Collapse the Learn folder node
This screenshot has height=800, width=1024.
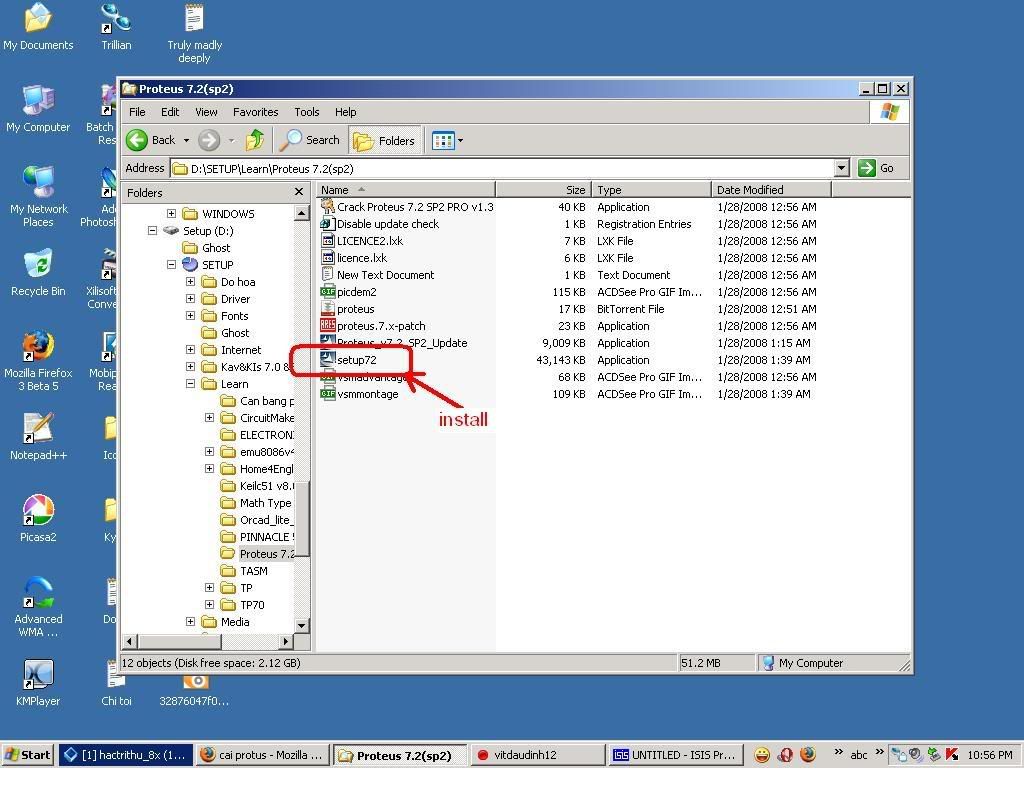tap(190, 384)
